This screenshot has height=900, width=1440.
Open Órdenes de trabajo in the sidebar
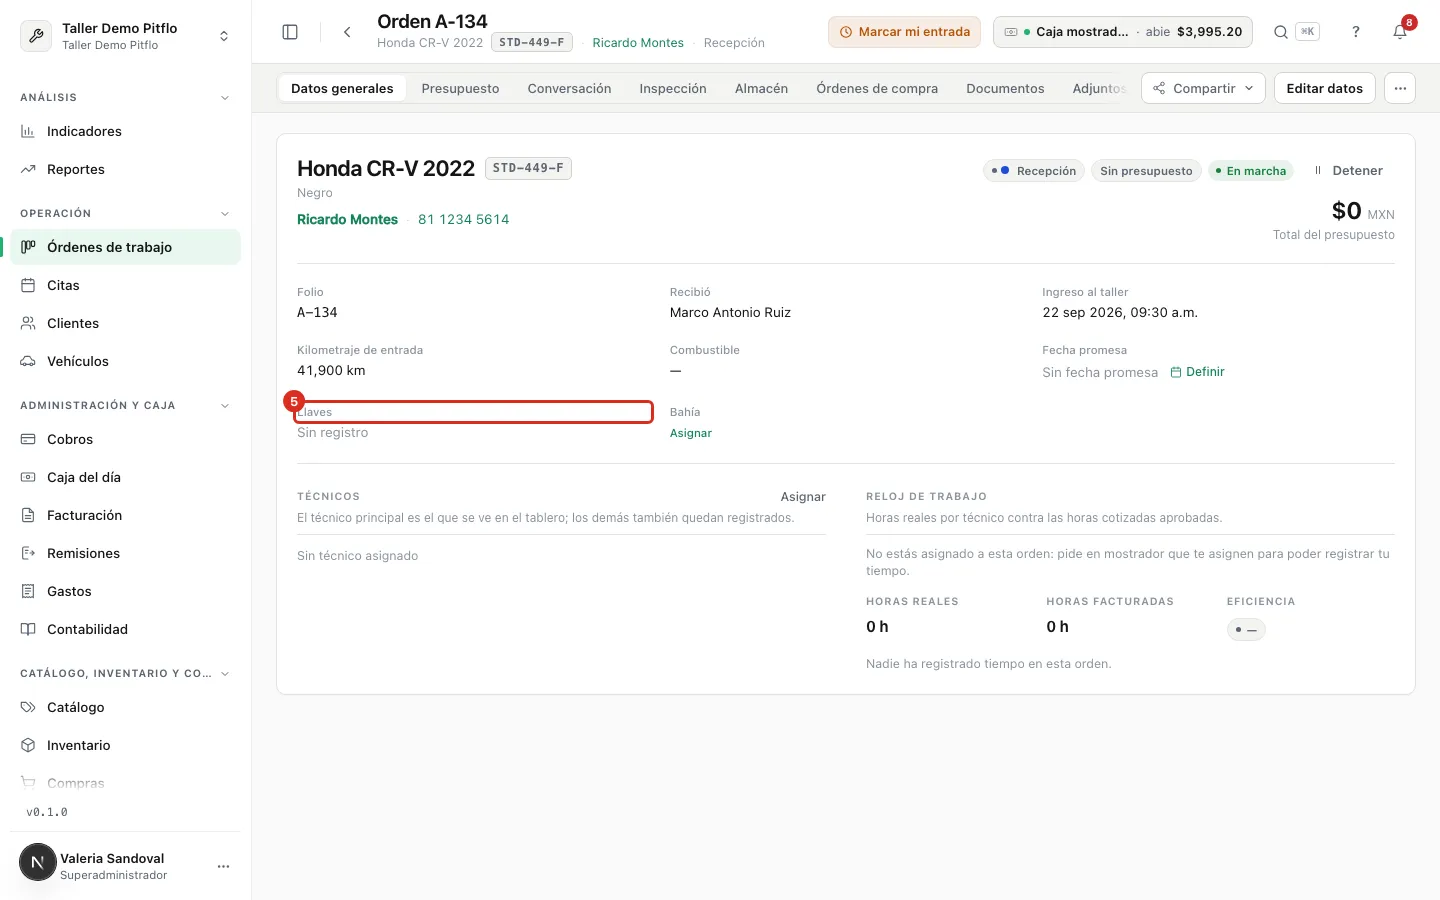click(x=125, y=247)
